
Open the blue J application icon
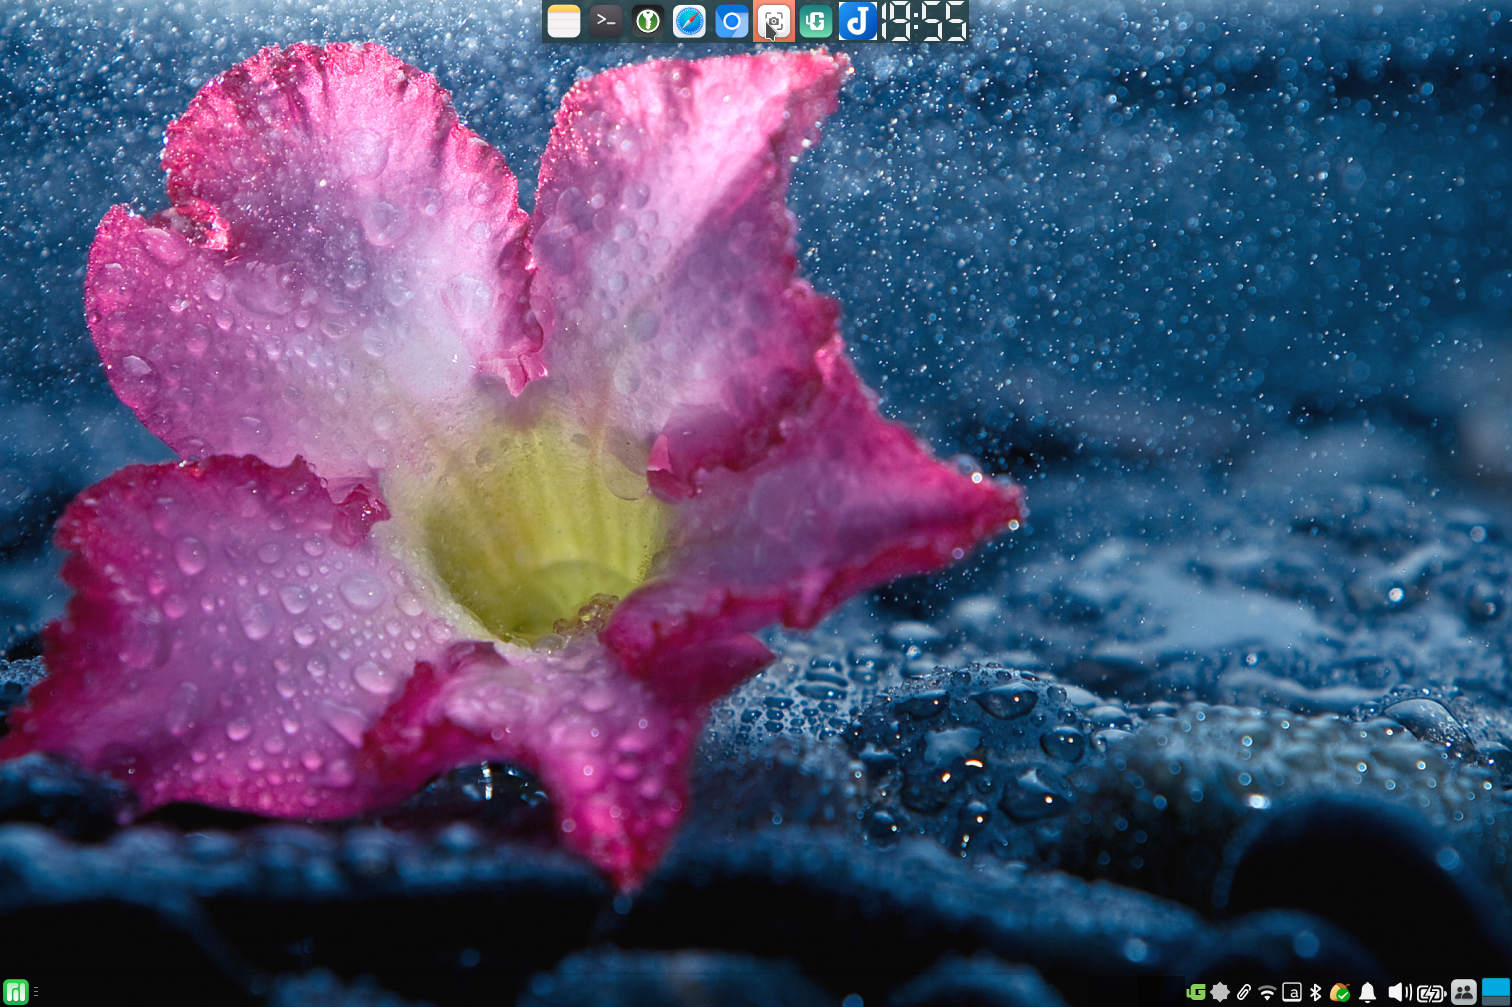pyautogui.click(x=857, y=21)
